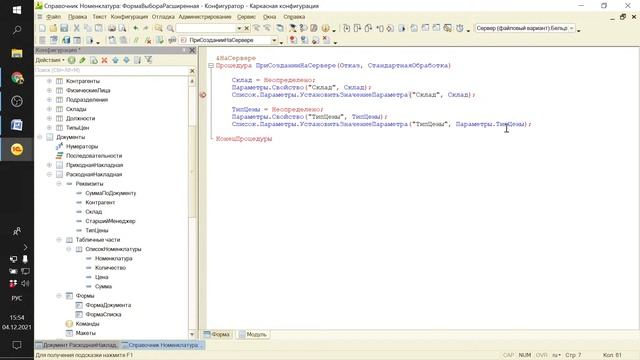The height and width of the screenshot is (360, 640).
Task: Expand the Контрагенты tree node
Action: pyautogui.click(x=49, y=81)
